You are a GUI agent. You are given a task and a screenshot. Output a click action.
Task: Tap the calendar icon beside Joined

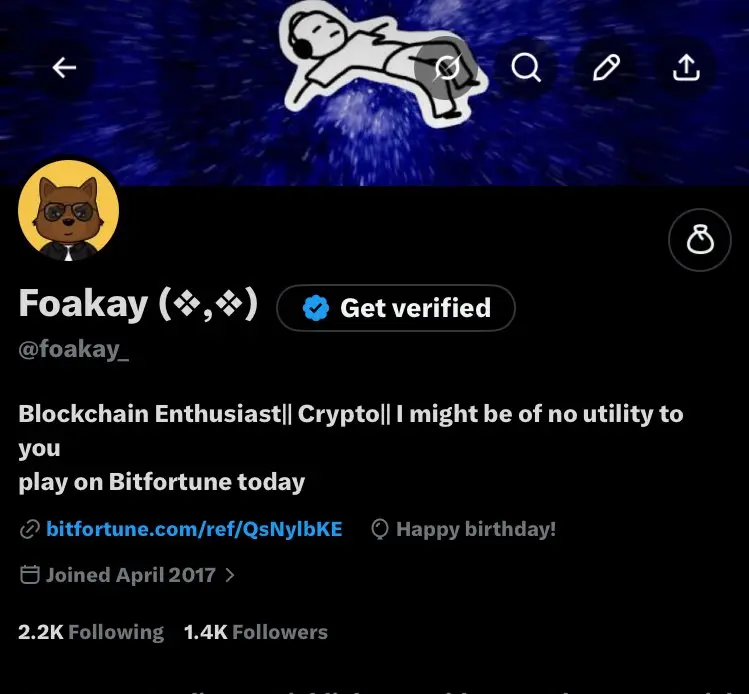30,575
